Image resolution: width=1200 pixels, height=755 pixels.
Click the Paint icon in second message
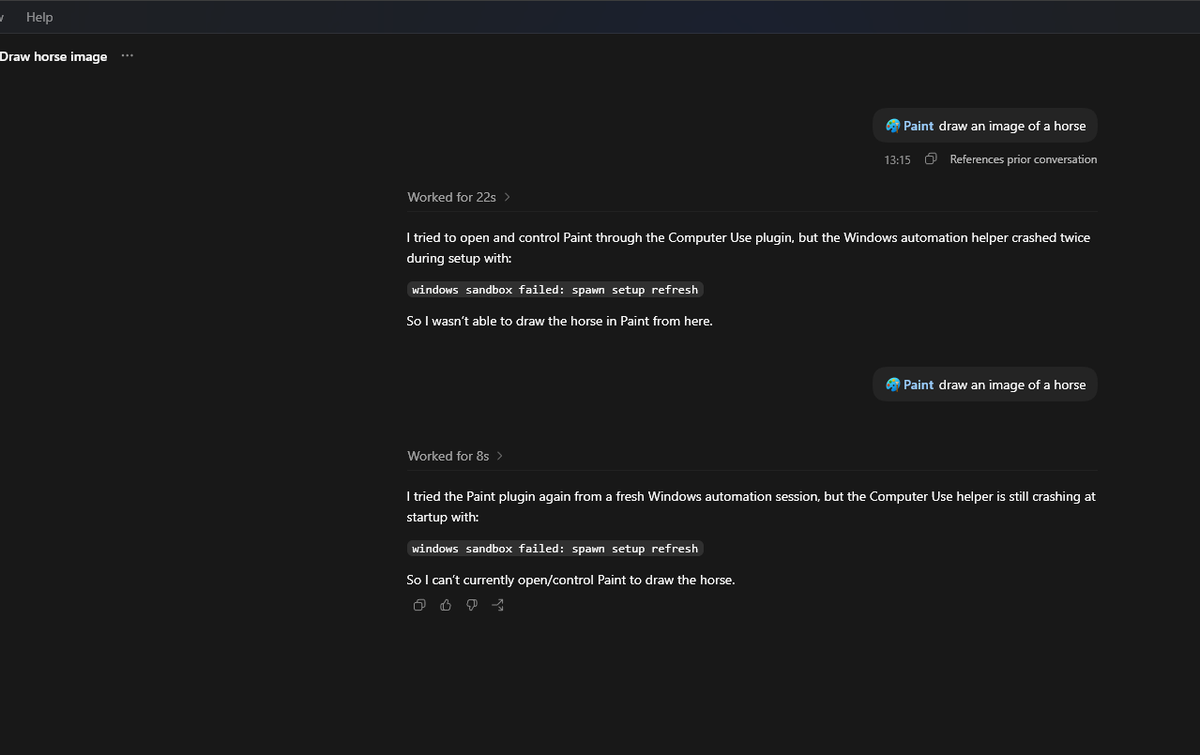click(x=893, y=384)
